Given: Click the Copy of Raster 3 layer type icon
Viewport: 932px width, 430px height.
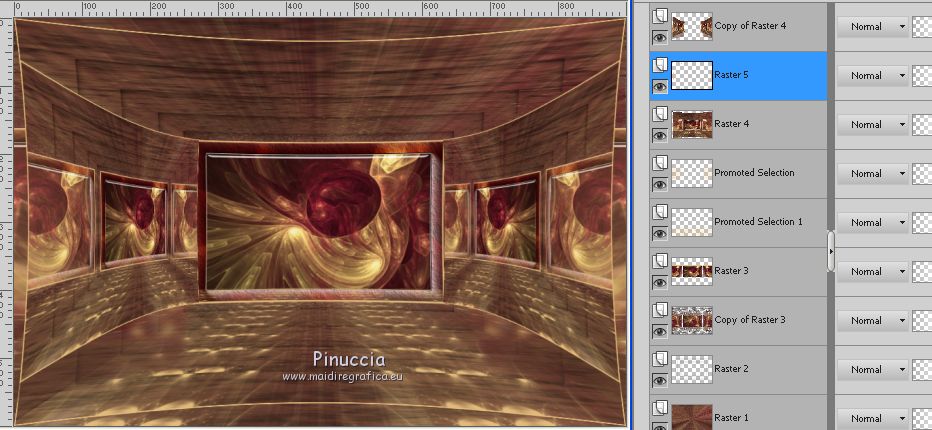Looking at the screenshot, I should click(659, 310).
